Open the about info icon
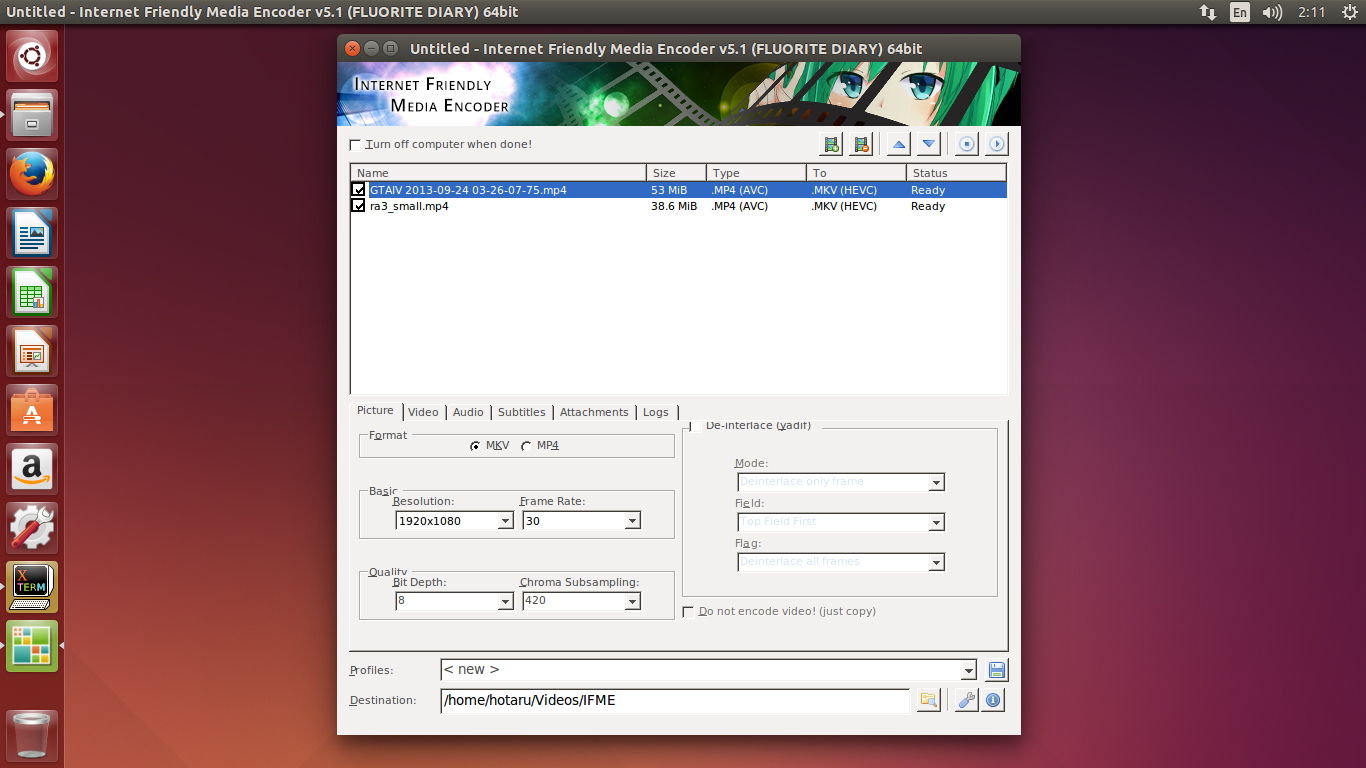 [x=993, y=700]
